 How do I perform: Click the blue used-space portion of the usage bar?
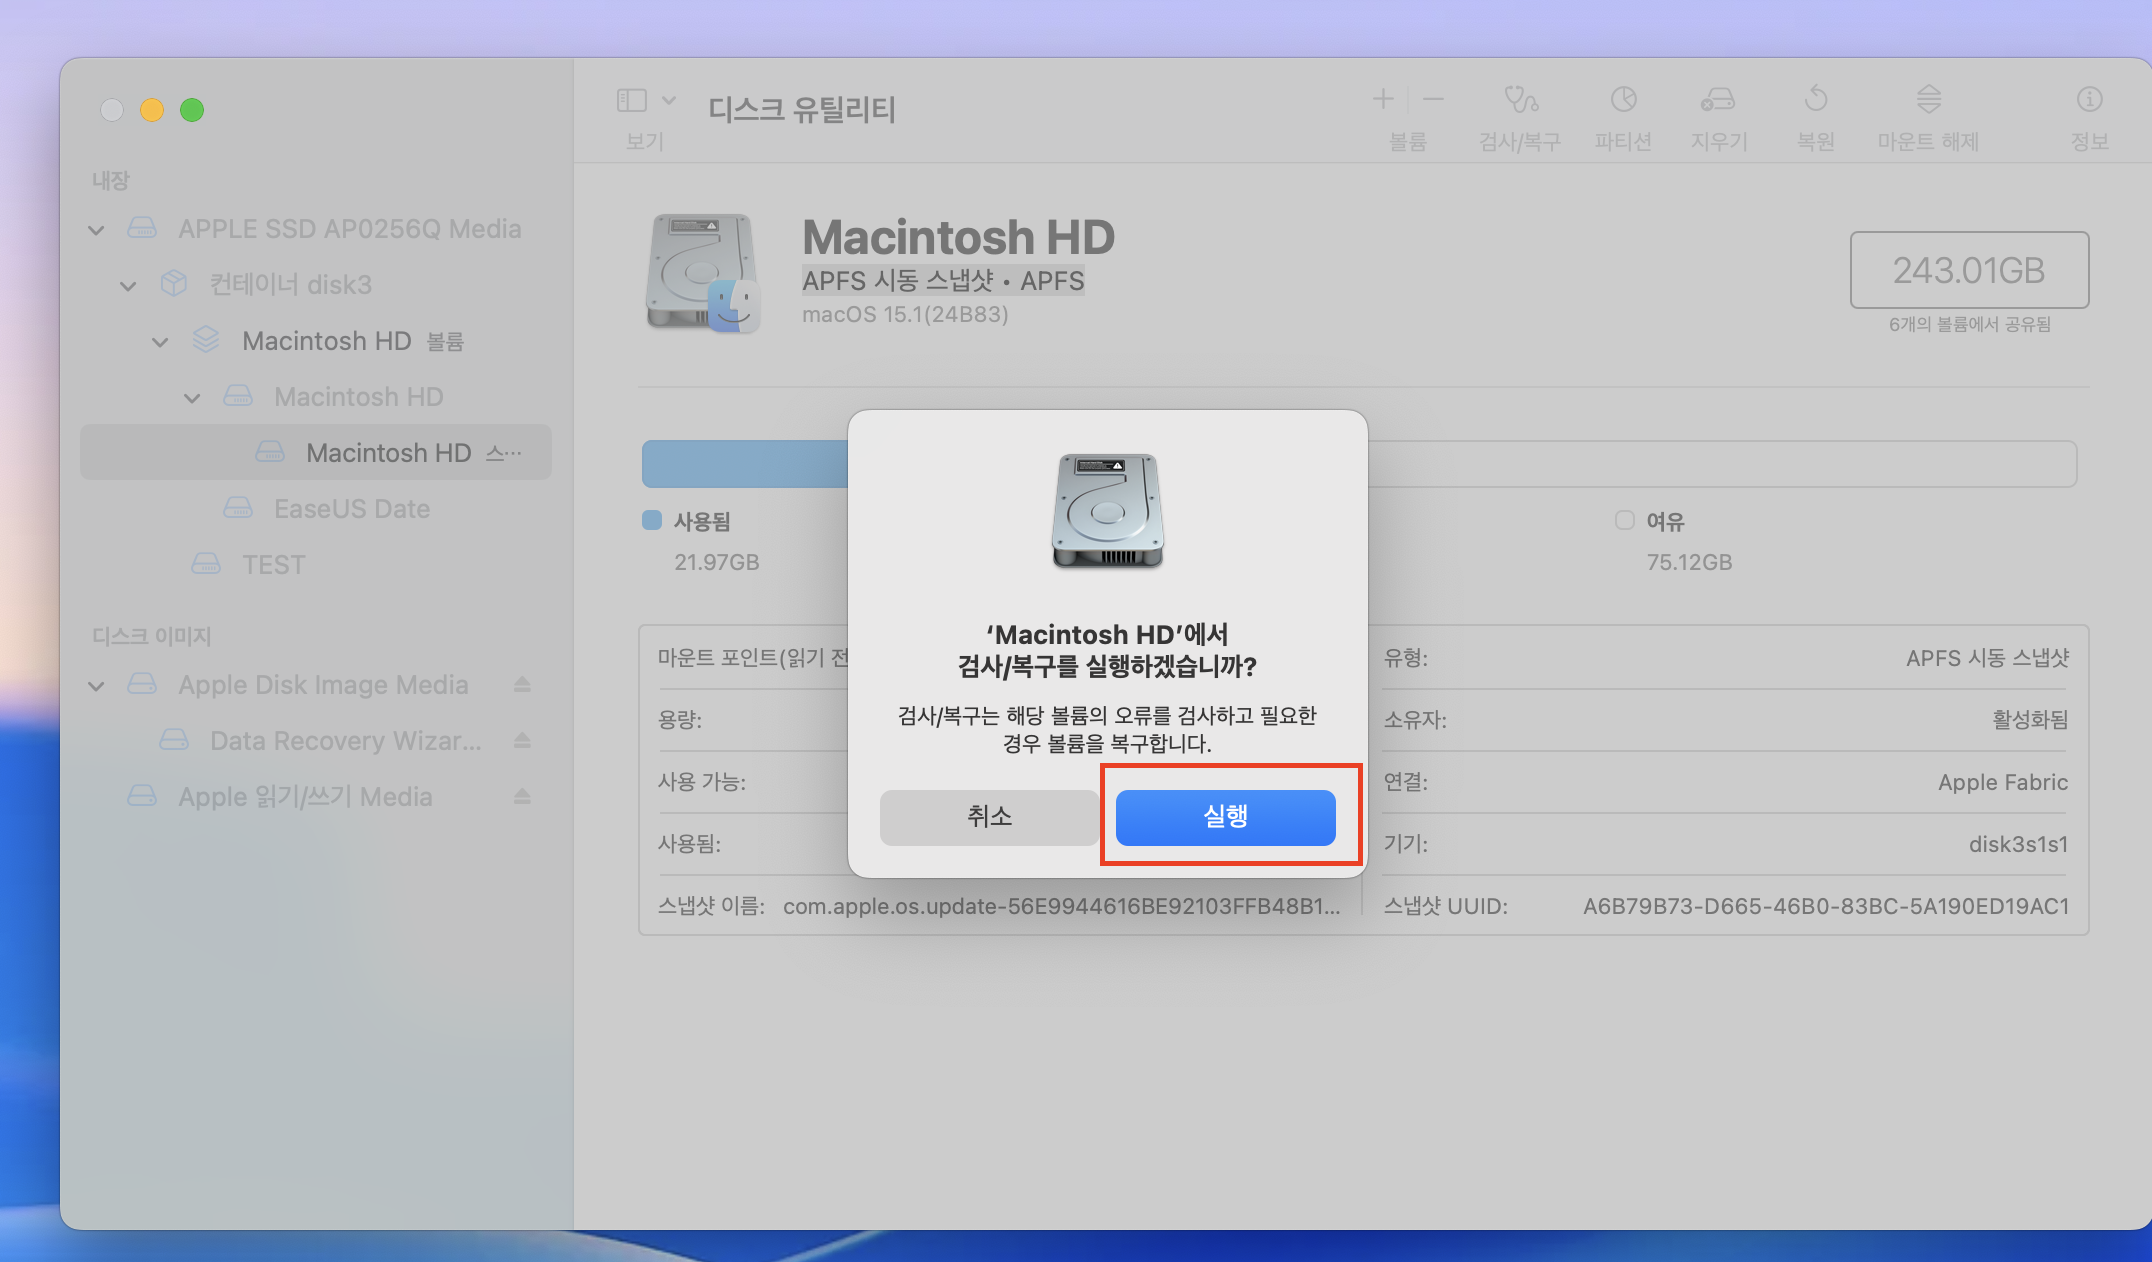point(745,464)
